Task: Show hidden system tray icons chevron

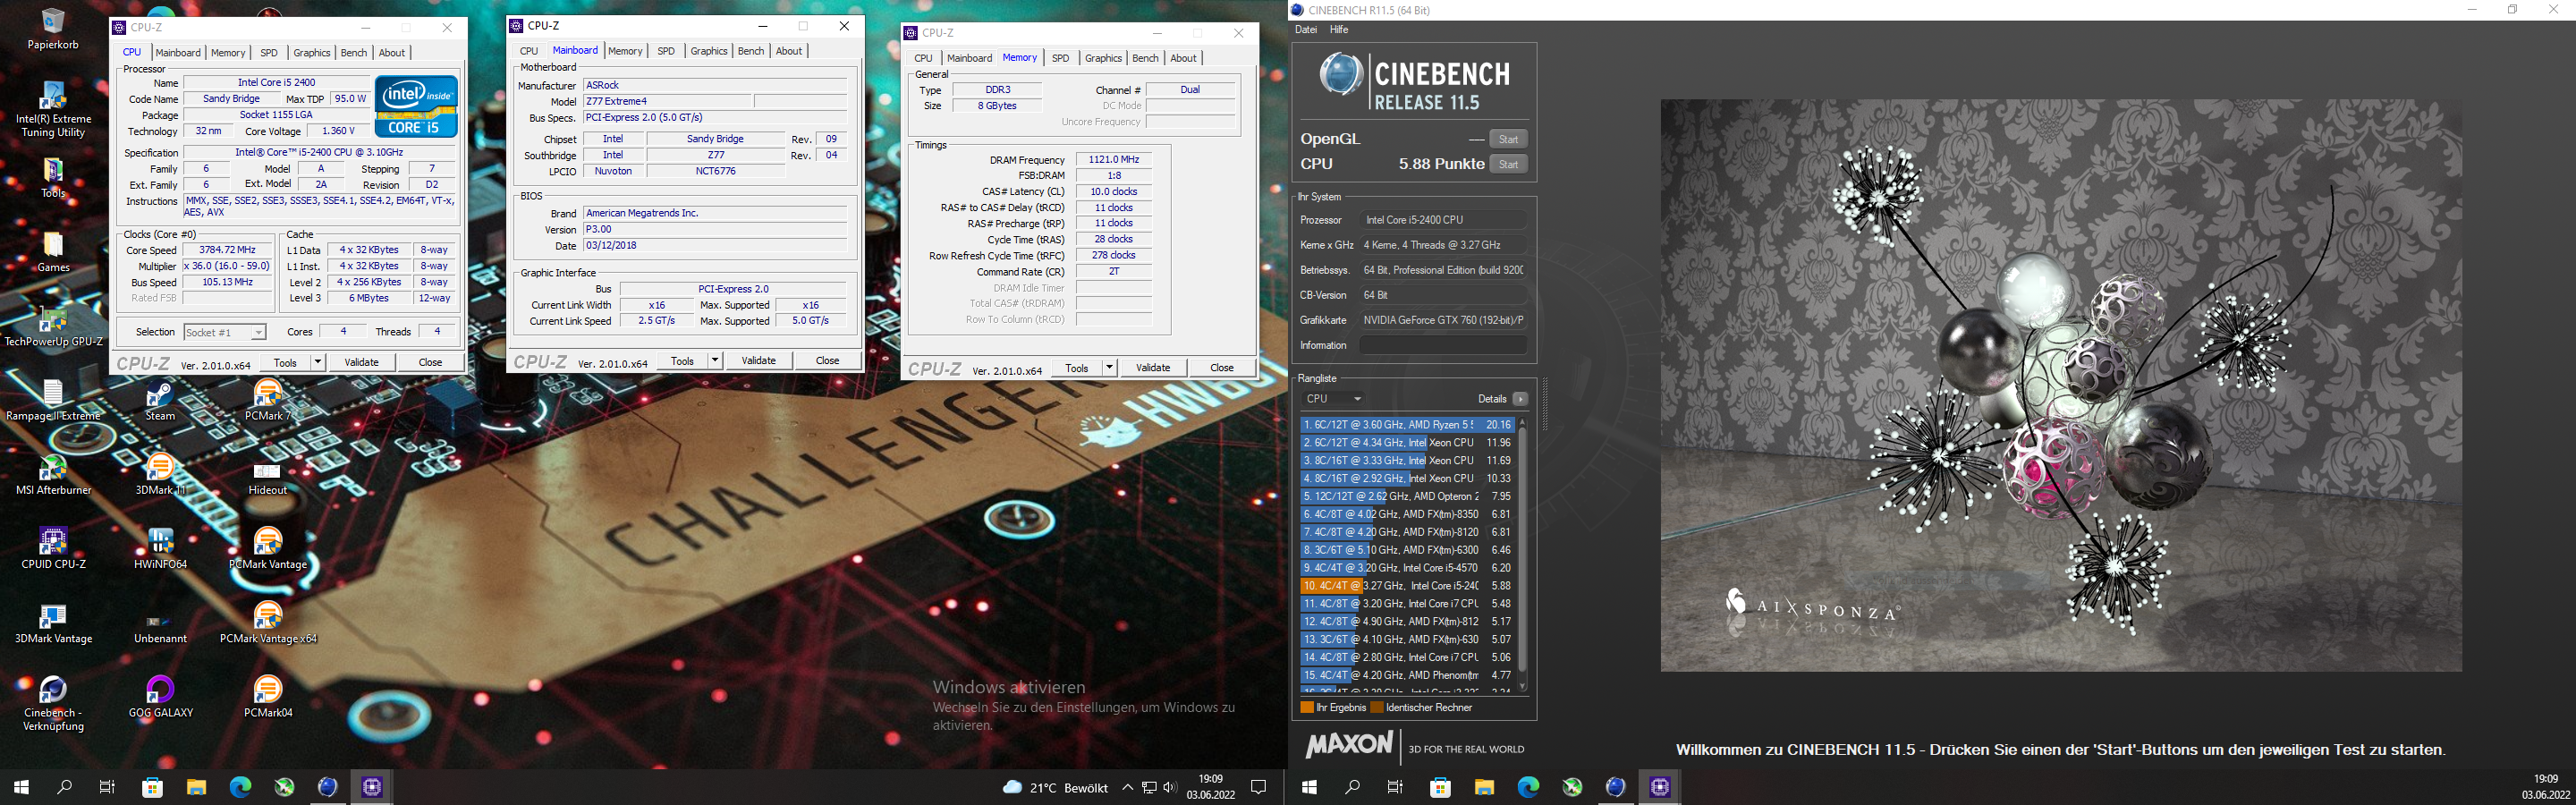Action: coord(1127,787)
